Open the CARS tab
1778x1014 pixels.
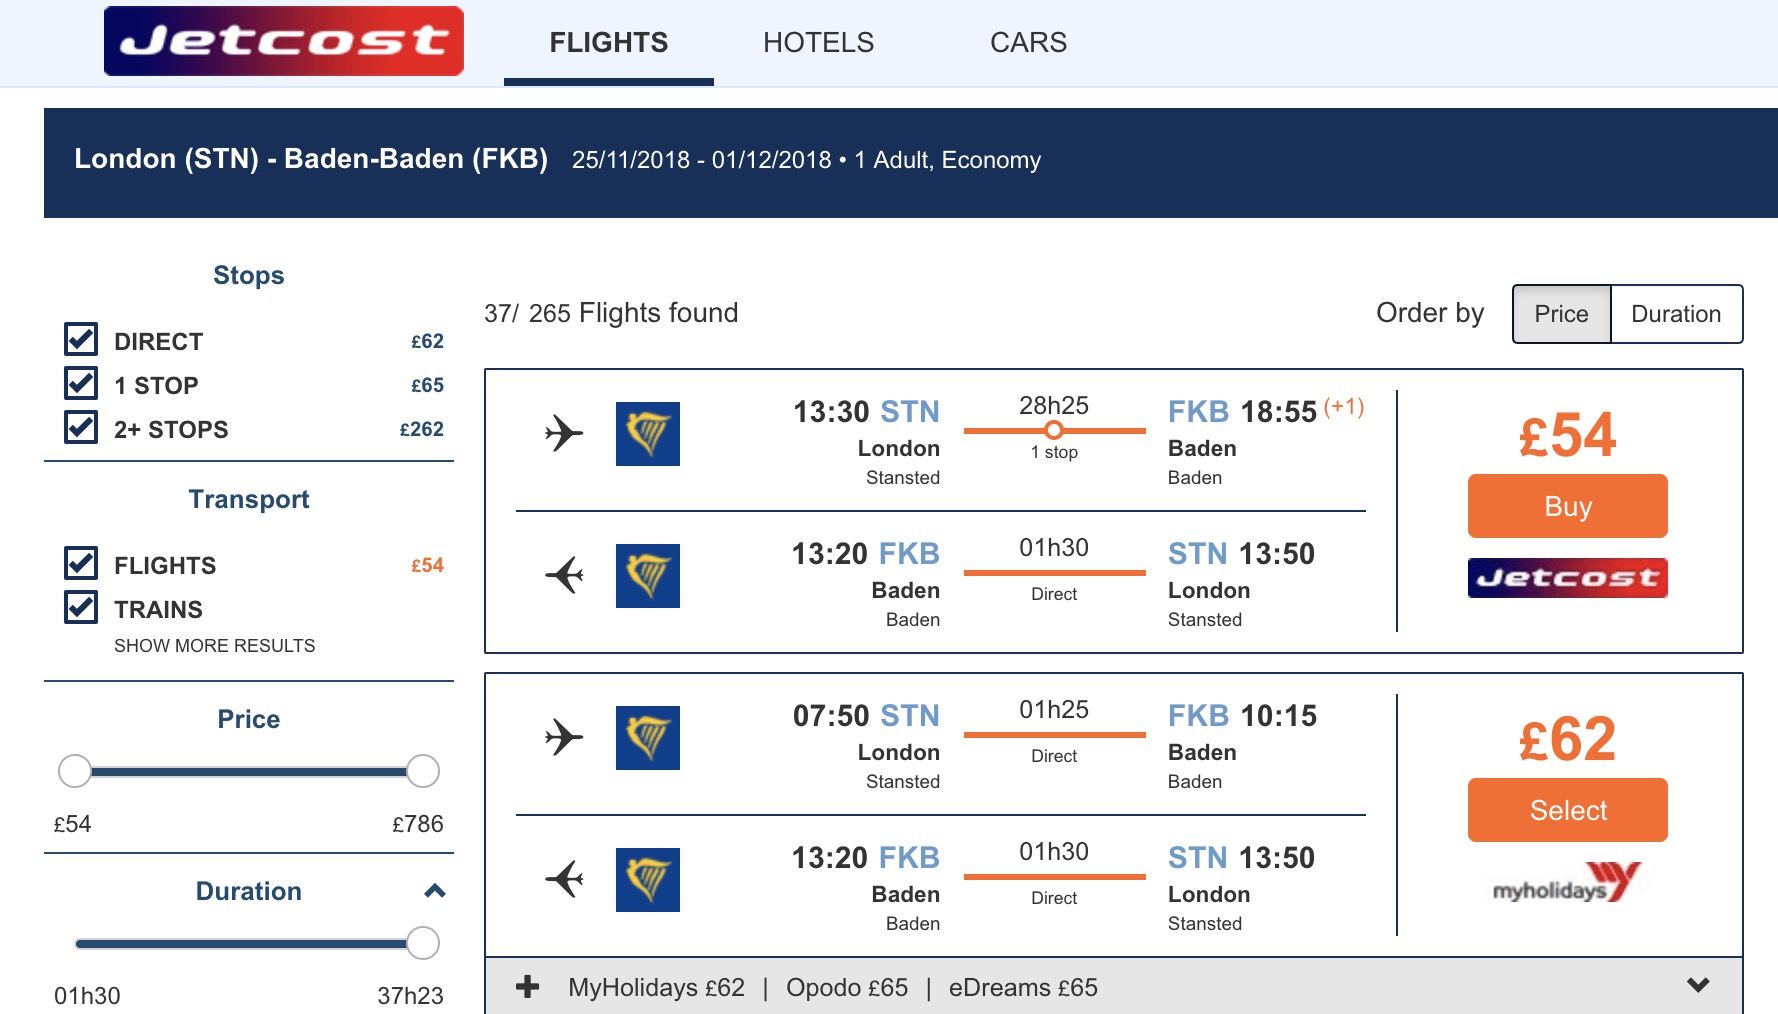coord(1028,43)
